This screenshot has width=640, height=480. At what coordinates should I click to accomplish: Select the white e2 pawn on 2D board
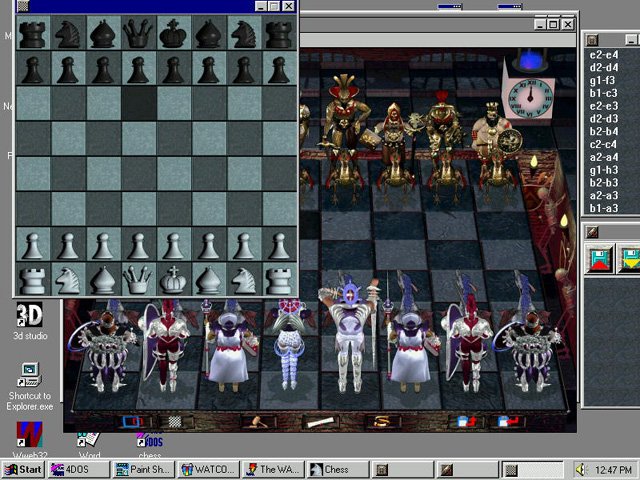pos(173,246)
